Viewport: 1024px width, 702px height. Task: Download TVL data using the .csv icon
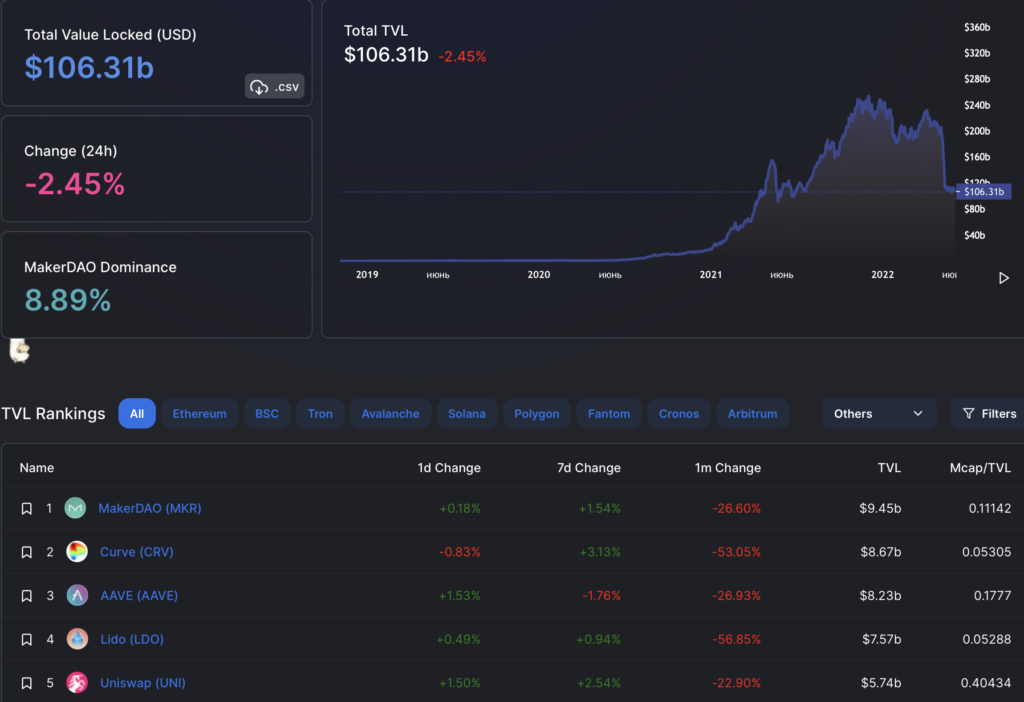[x=273, y=86]
